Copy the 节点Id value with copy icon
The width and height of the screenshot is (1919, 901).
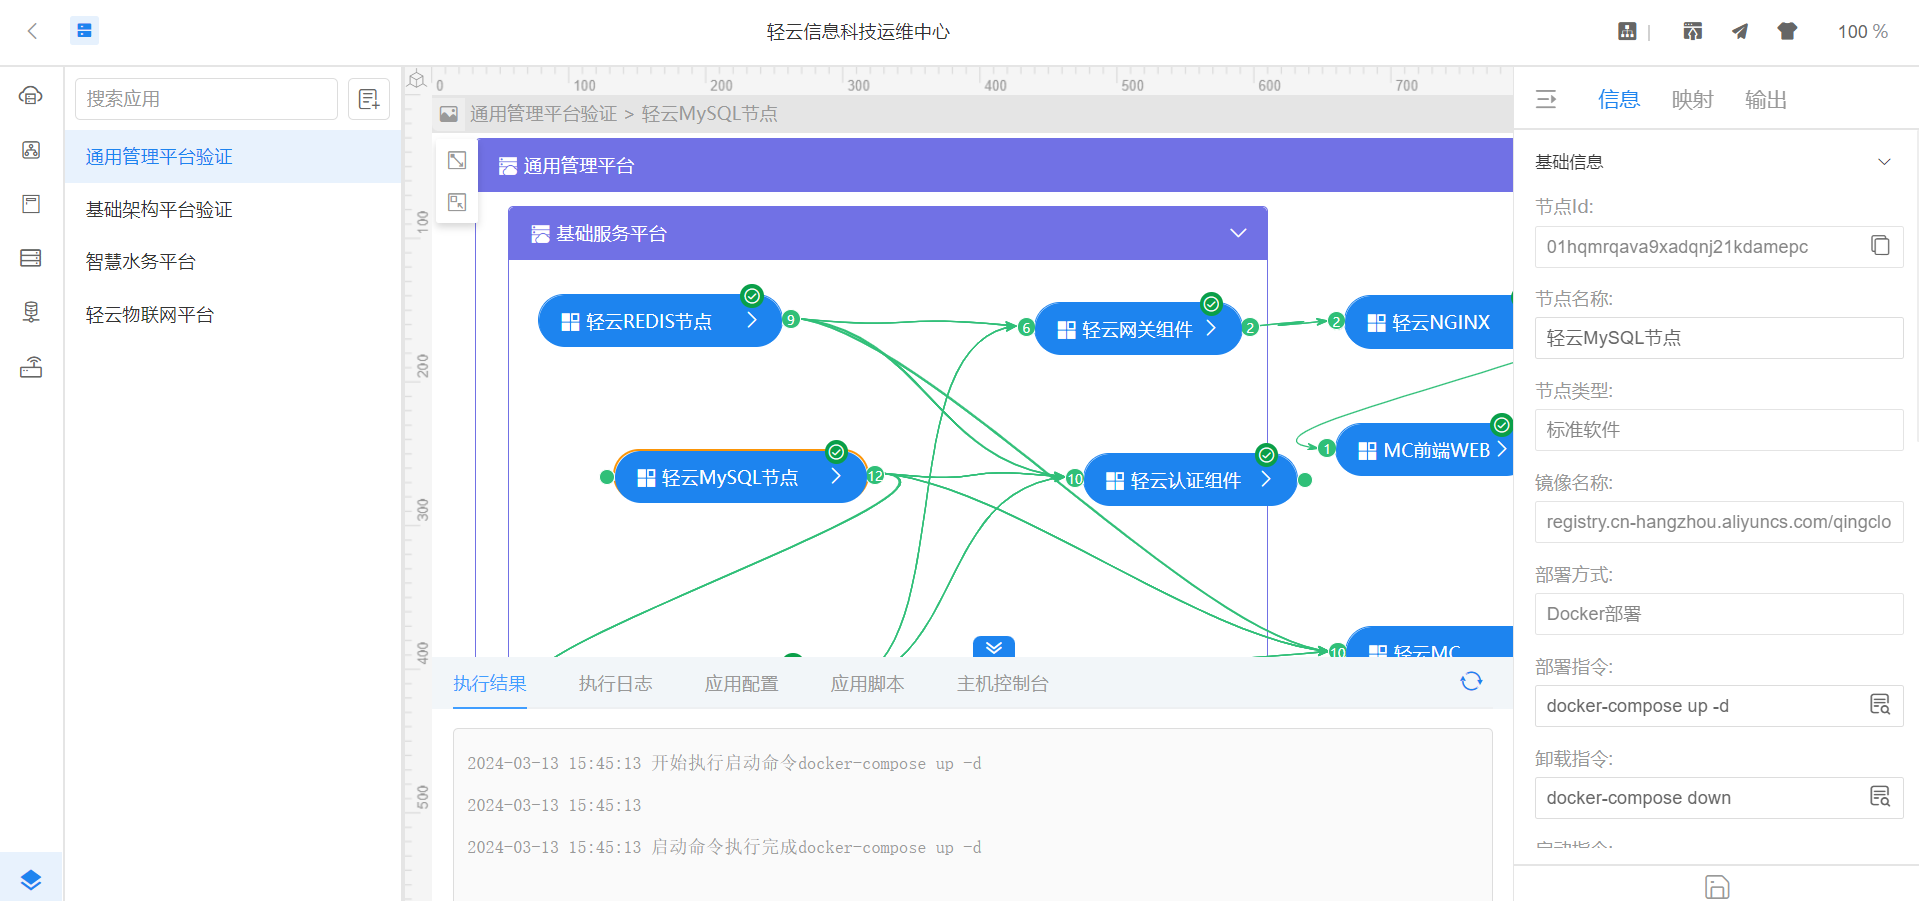1880,246
